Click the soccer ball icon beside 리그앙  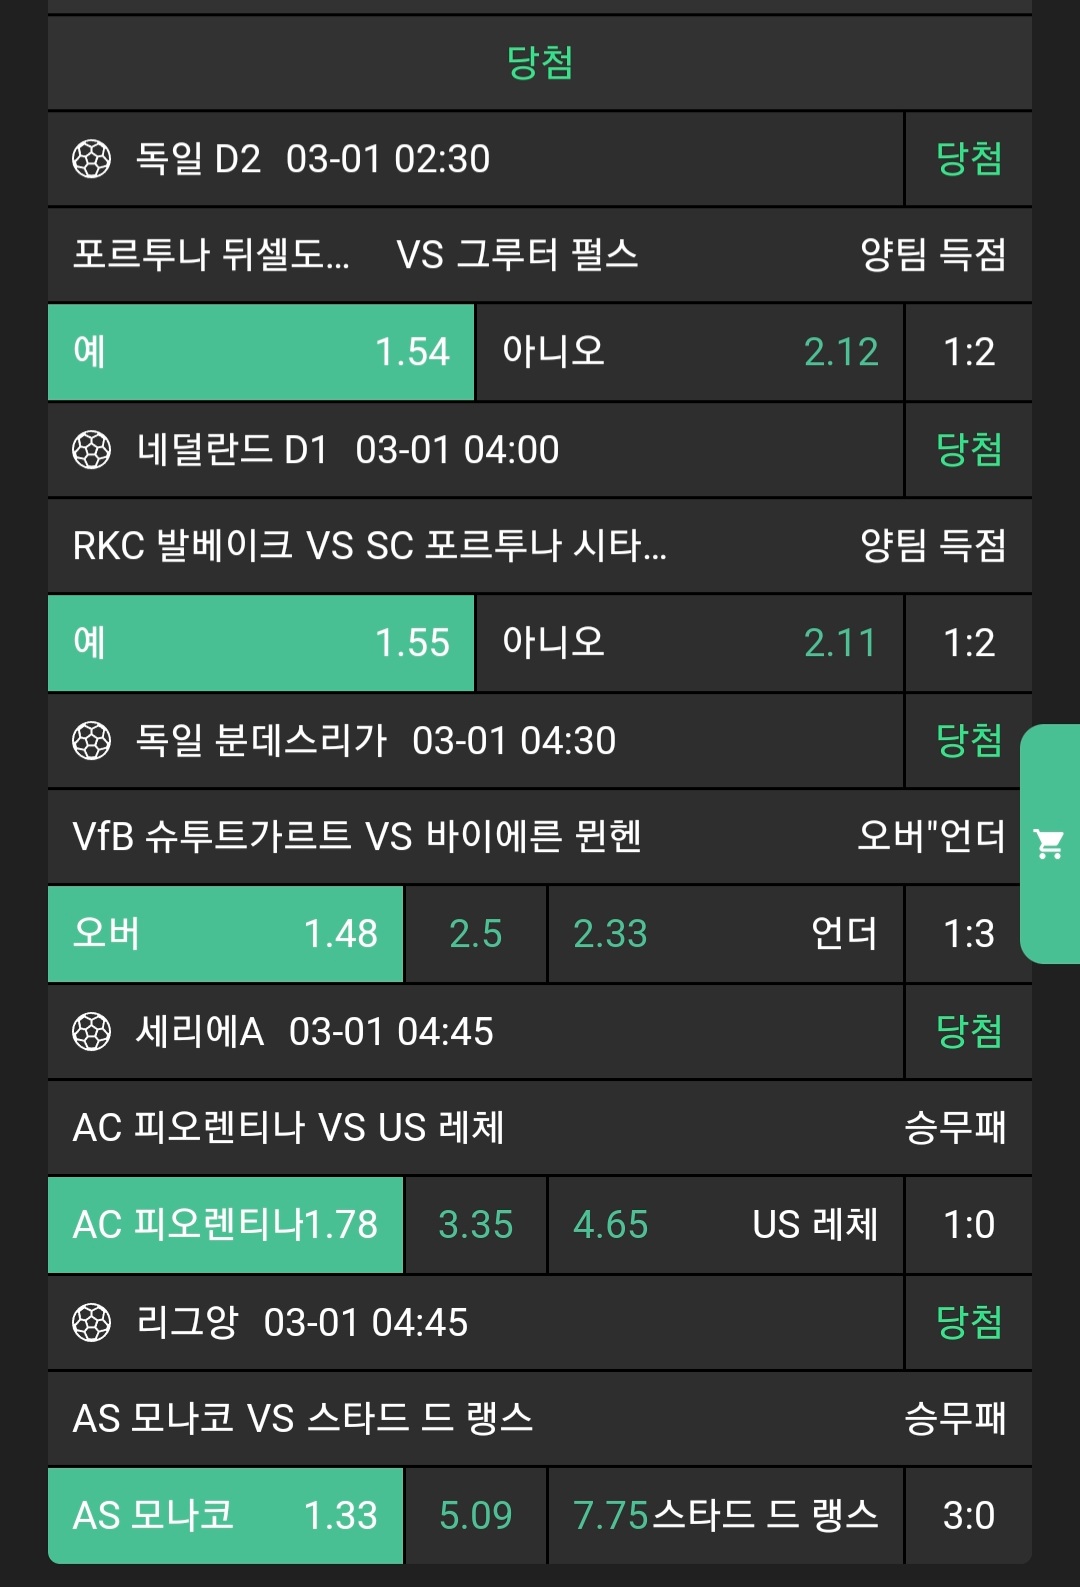92,1323
